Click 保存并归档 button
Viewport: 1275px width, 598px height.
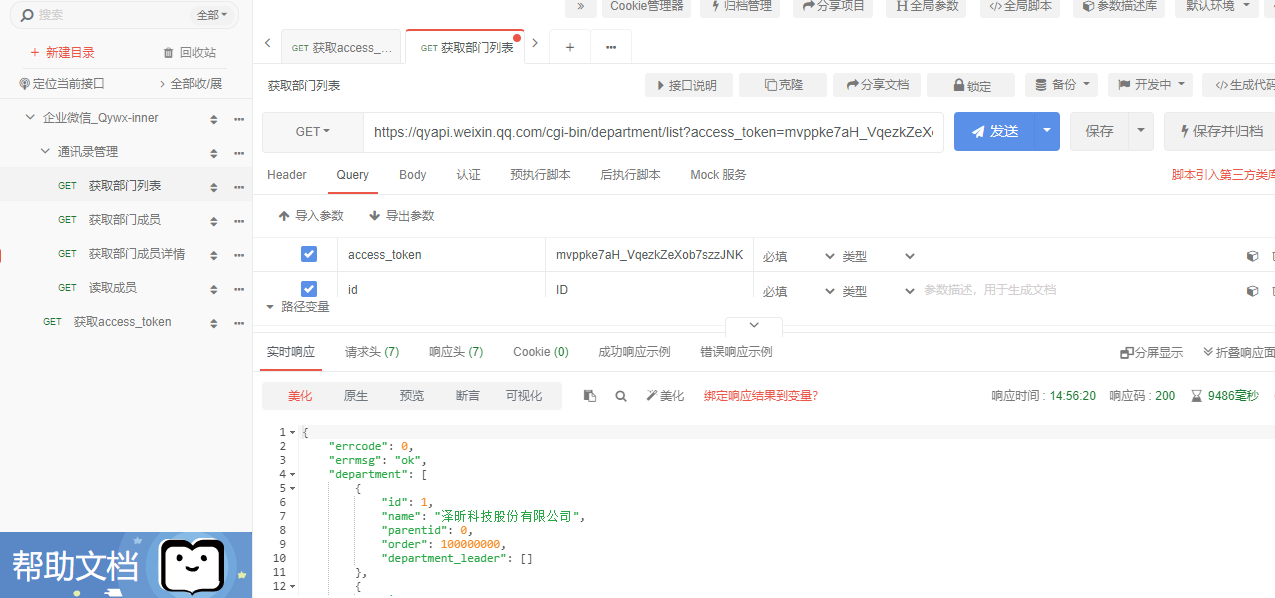pos(1219,131)
